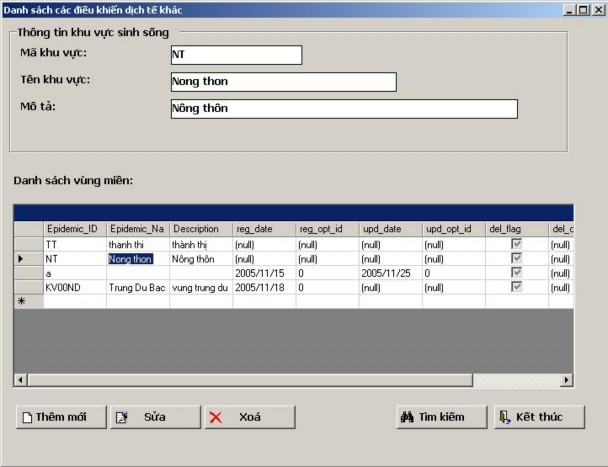The height and width of the screenshot is (467, 608).
Task: Click the red X Xoá icon
Action: click(x=215, y=417)
